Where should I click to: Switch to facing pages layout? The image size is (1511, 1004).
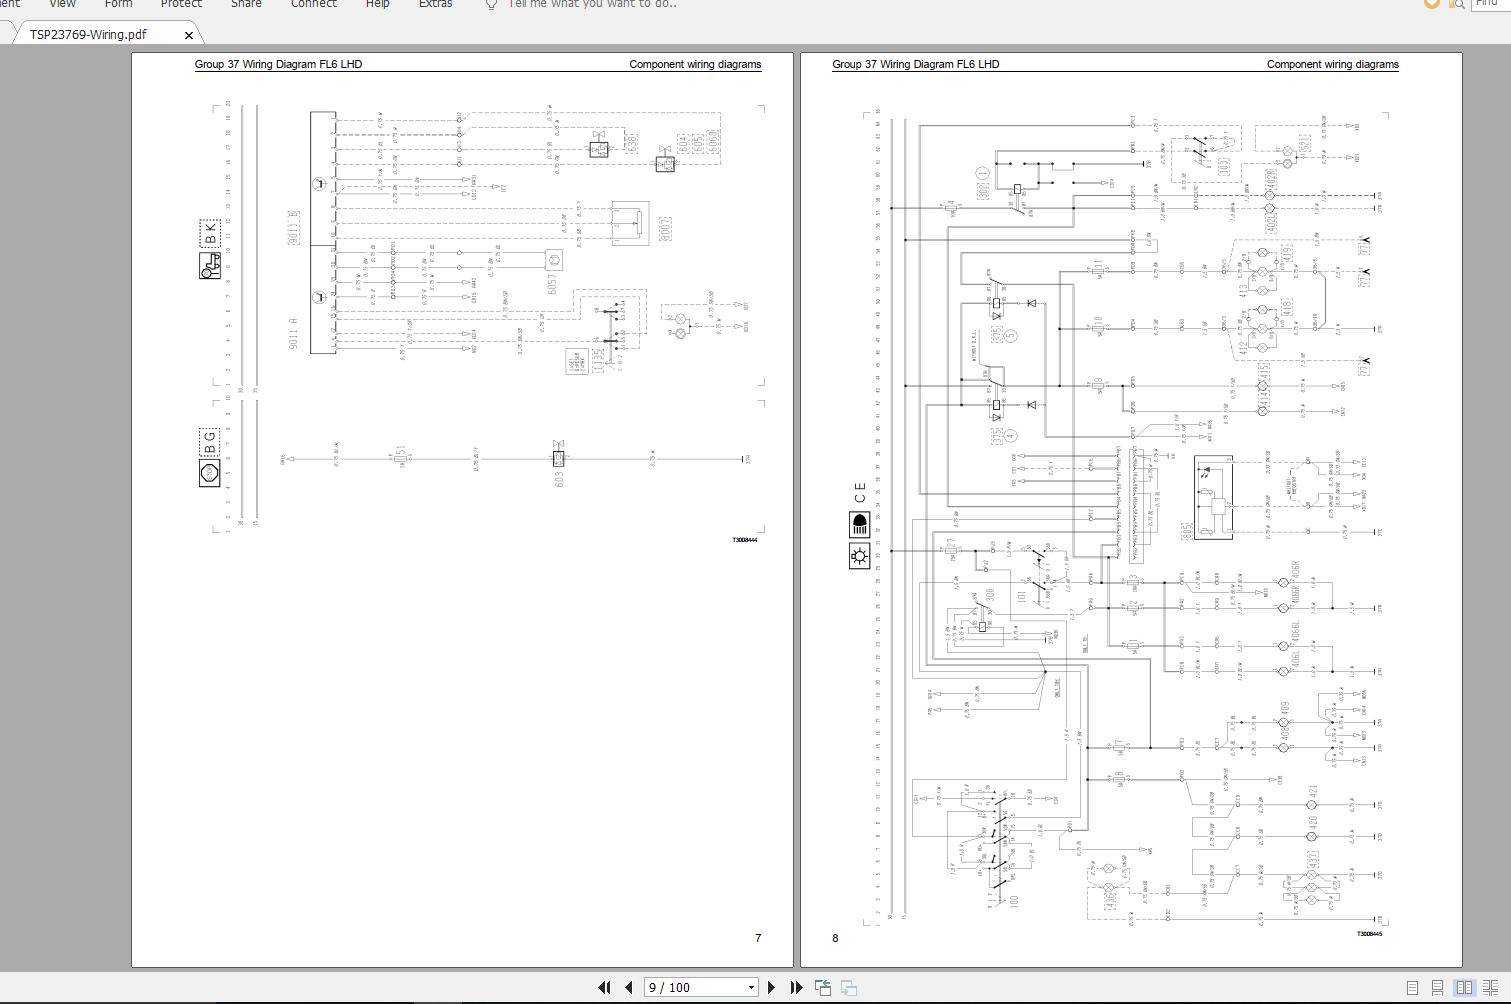(x=1464, y=987)
